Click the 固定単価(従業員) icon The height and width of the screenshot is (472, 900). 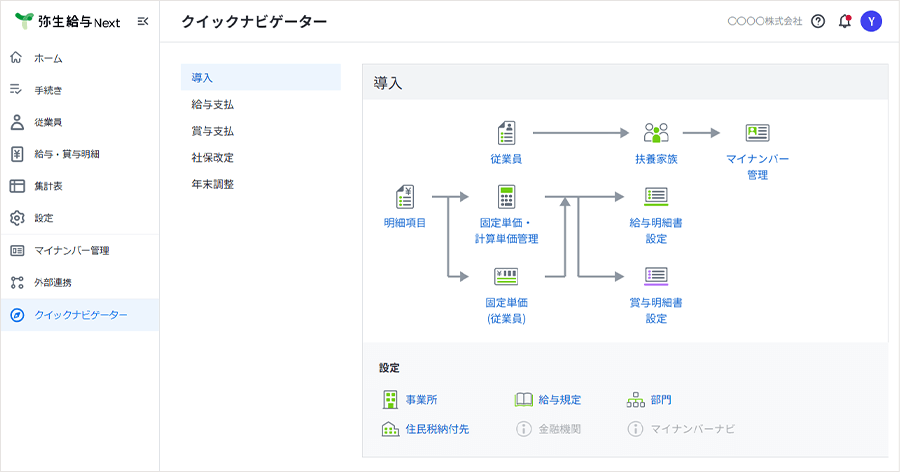(x=506, y=276)
